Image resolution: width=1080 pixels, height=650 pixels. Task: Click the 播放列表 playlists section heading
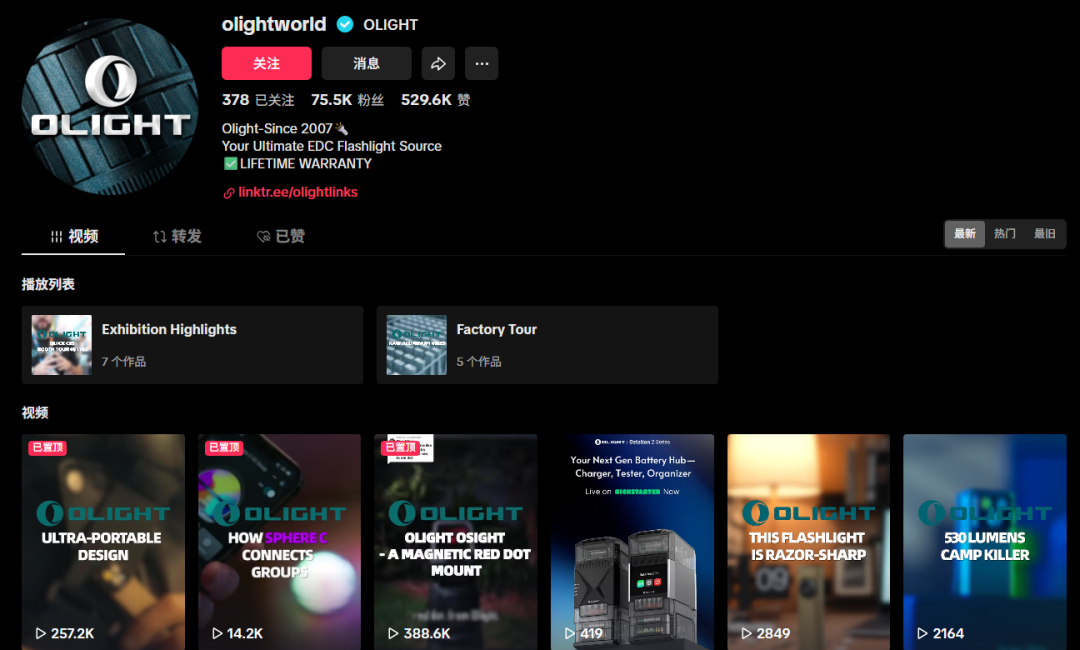tap(48, 284)
